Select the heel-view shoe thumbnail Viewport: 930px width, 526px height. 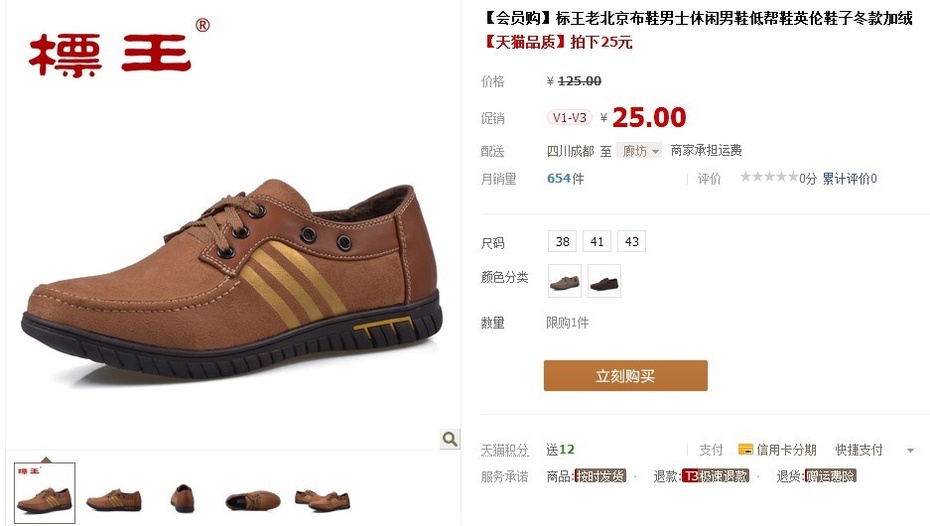click(183, 499)
